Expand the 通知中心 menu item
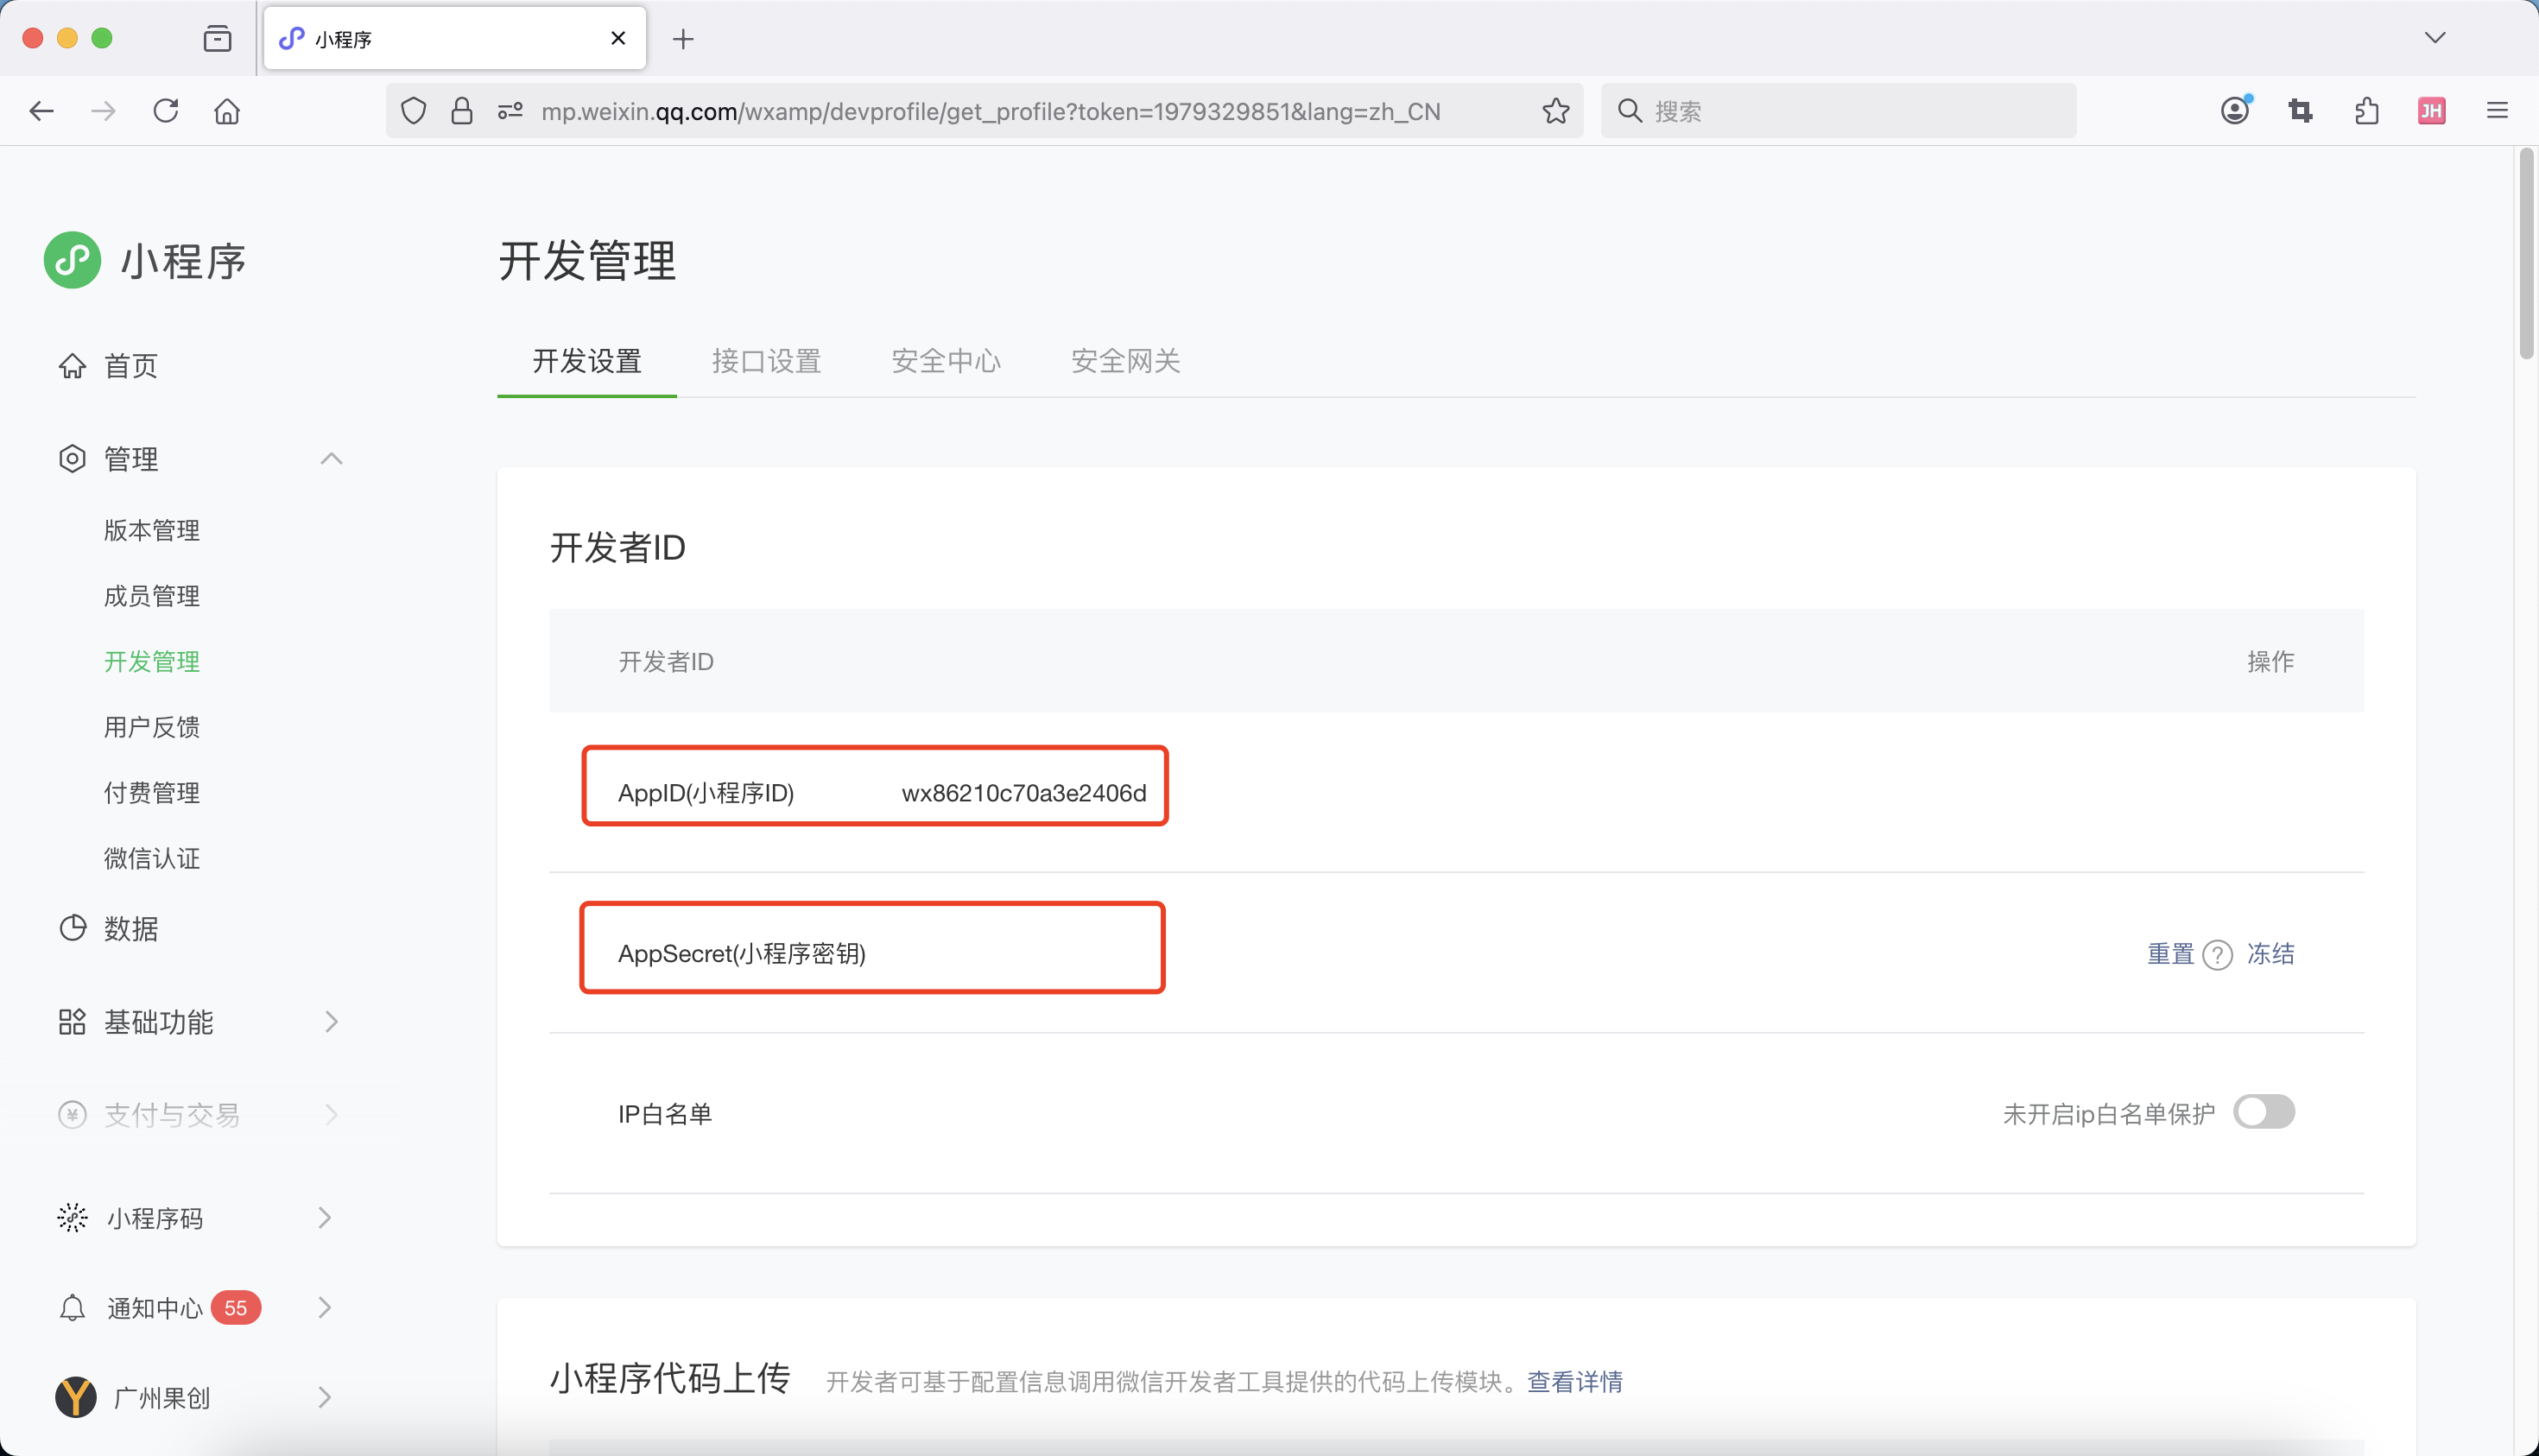This screenshot has width=2539, height=1456. click(324, 1308)
